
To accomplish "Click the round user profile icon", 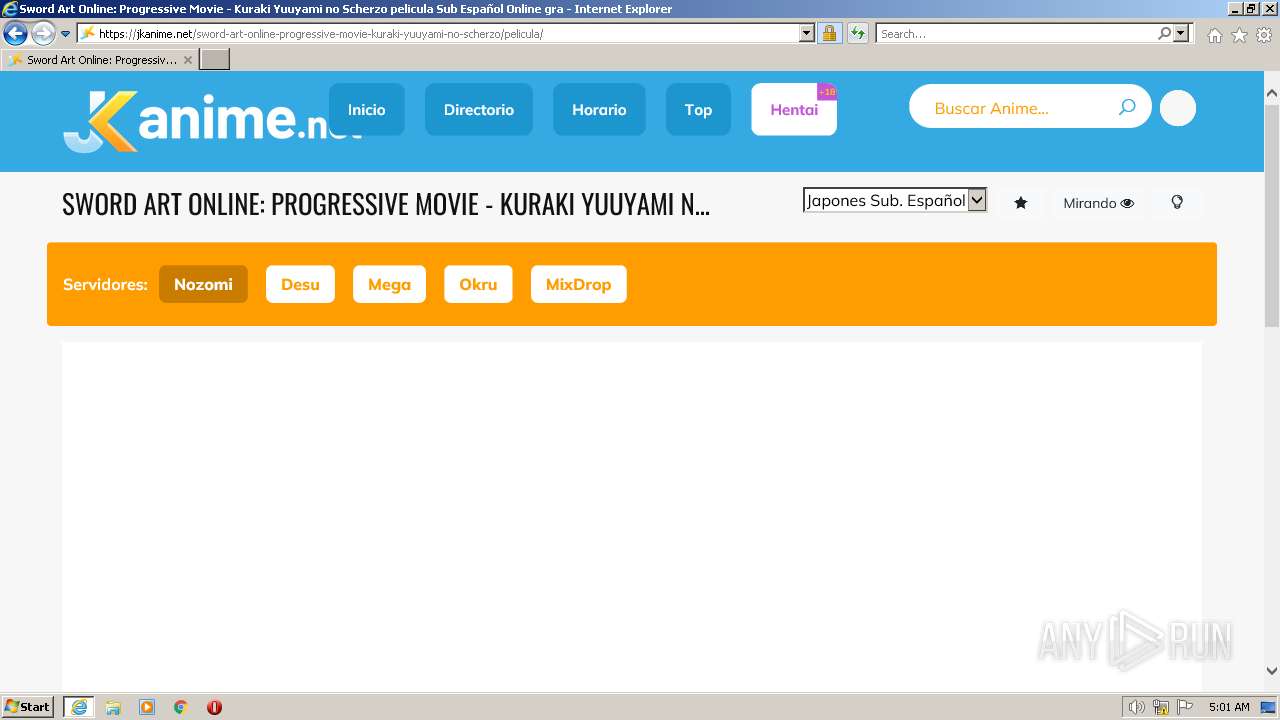I will click(x=1178, y=108).
